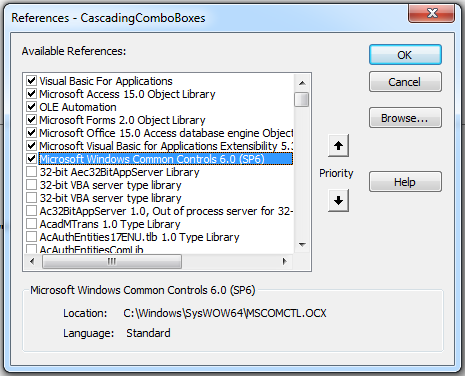Uncheck Visual Basic For Applications reference
Screen dimensions: 465x376
tap(31, 81)
